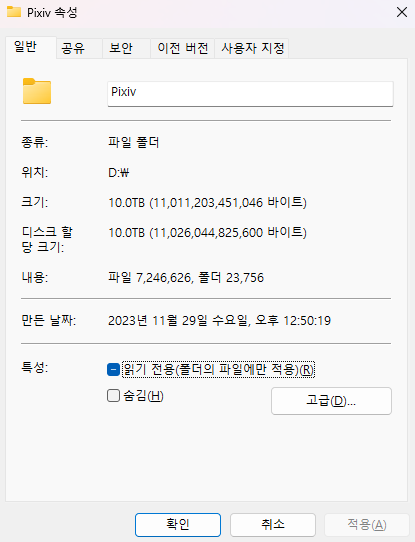Image resolution: width=415 pixels, height=542 pixels.
Task: Close the Pixiv 속성 dialog window
Action: (x=402, y=12)
